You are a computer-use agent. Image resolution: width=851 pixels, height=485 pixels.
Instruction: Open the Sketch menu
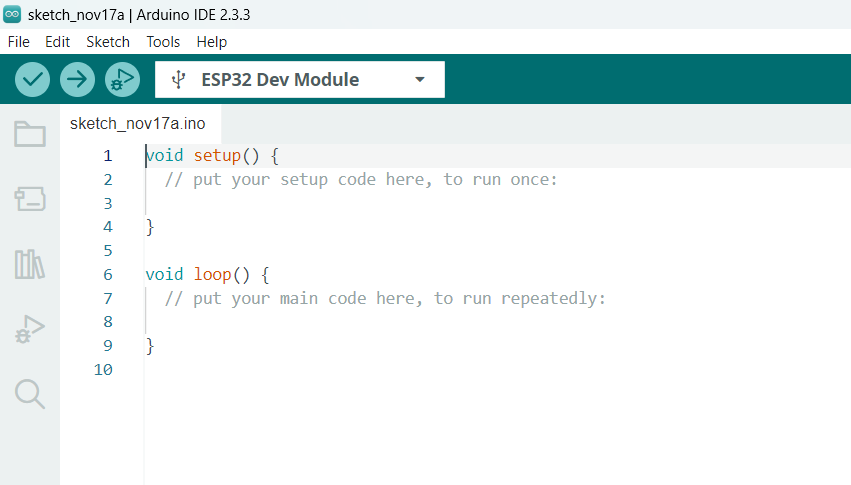tap(108, 42)
